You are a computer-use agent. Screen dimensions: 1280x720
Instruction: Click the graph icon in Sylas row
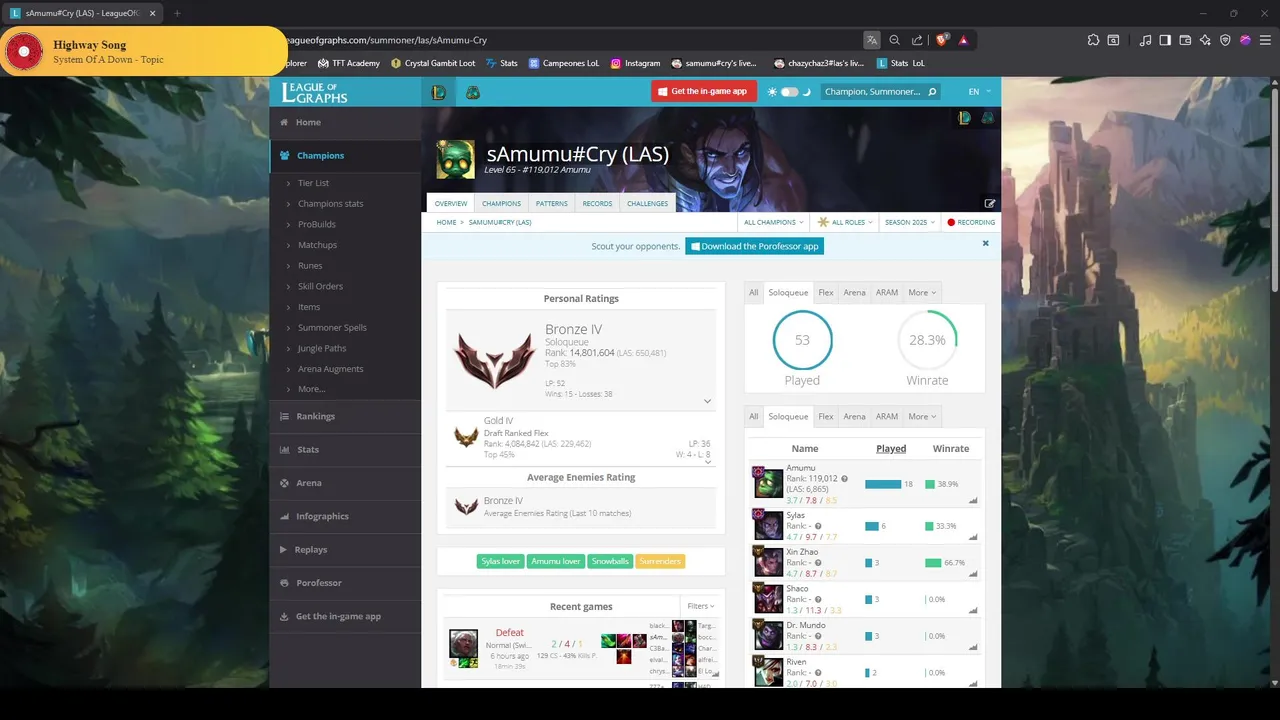pyautogui.click(x=973, y=537)
